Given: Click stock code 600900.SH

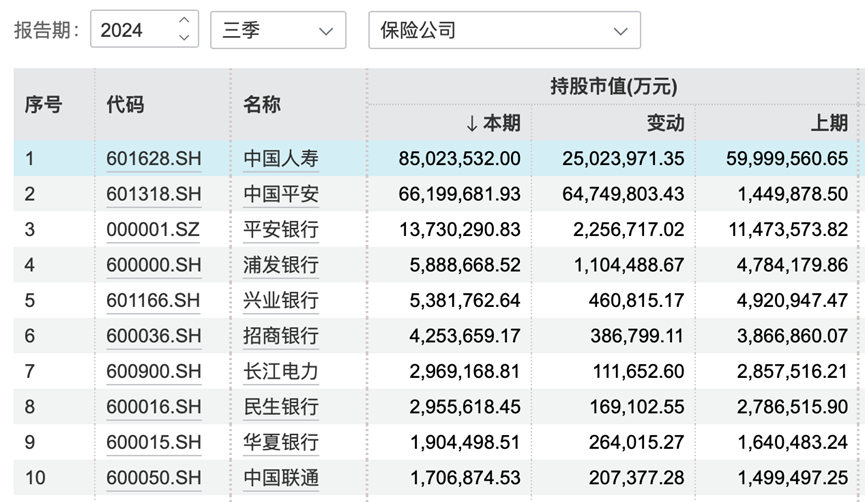Looking at the screenshot, I should (x=153, y=371).
